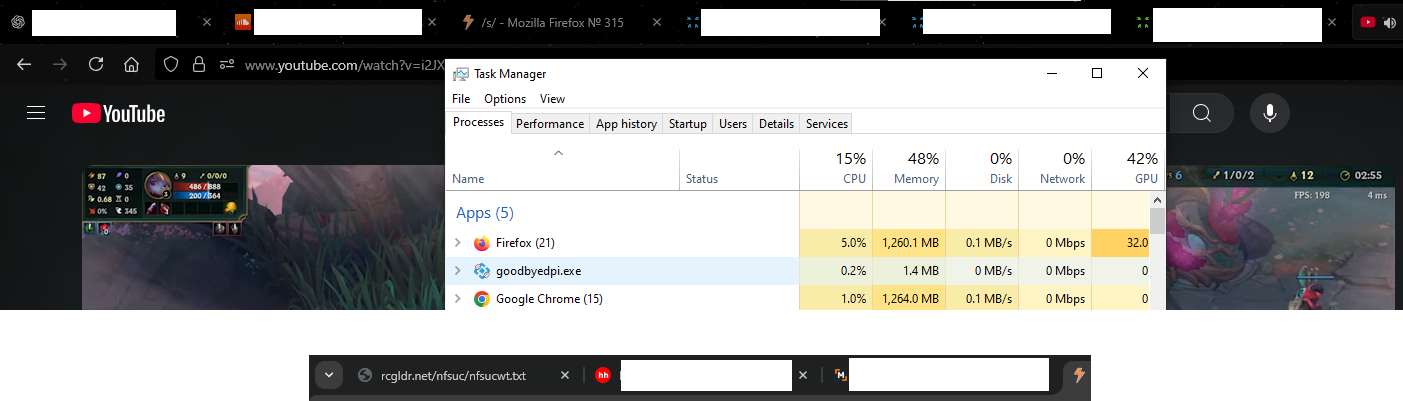This screenshot has height=401, width=1403.
Task: Start YouTube voice search with microphone
Action: (1270, 113)
